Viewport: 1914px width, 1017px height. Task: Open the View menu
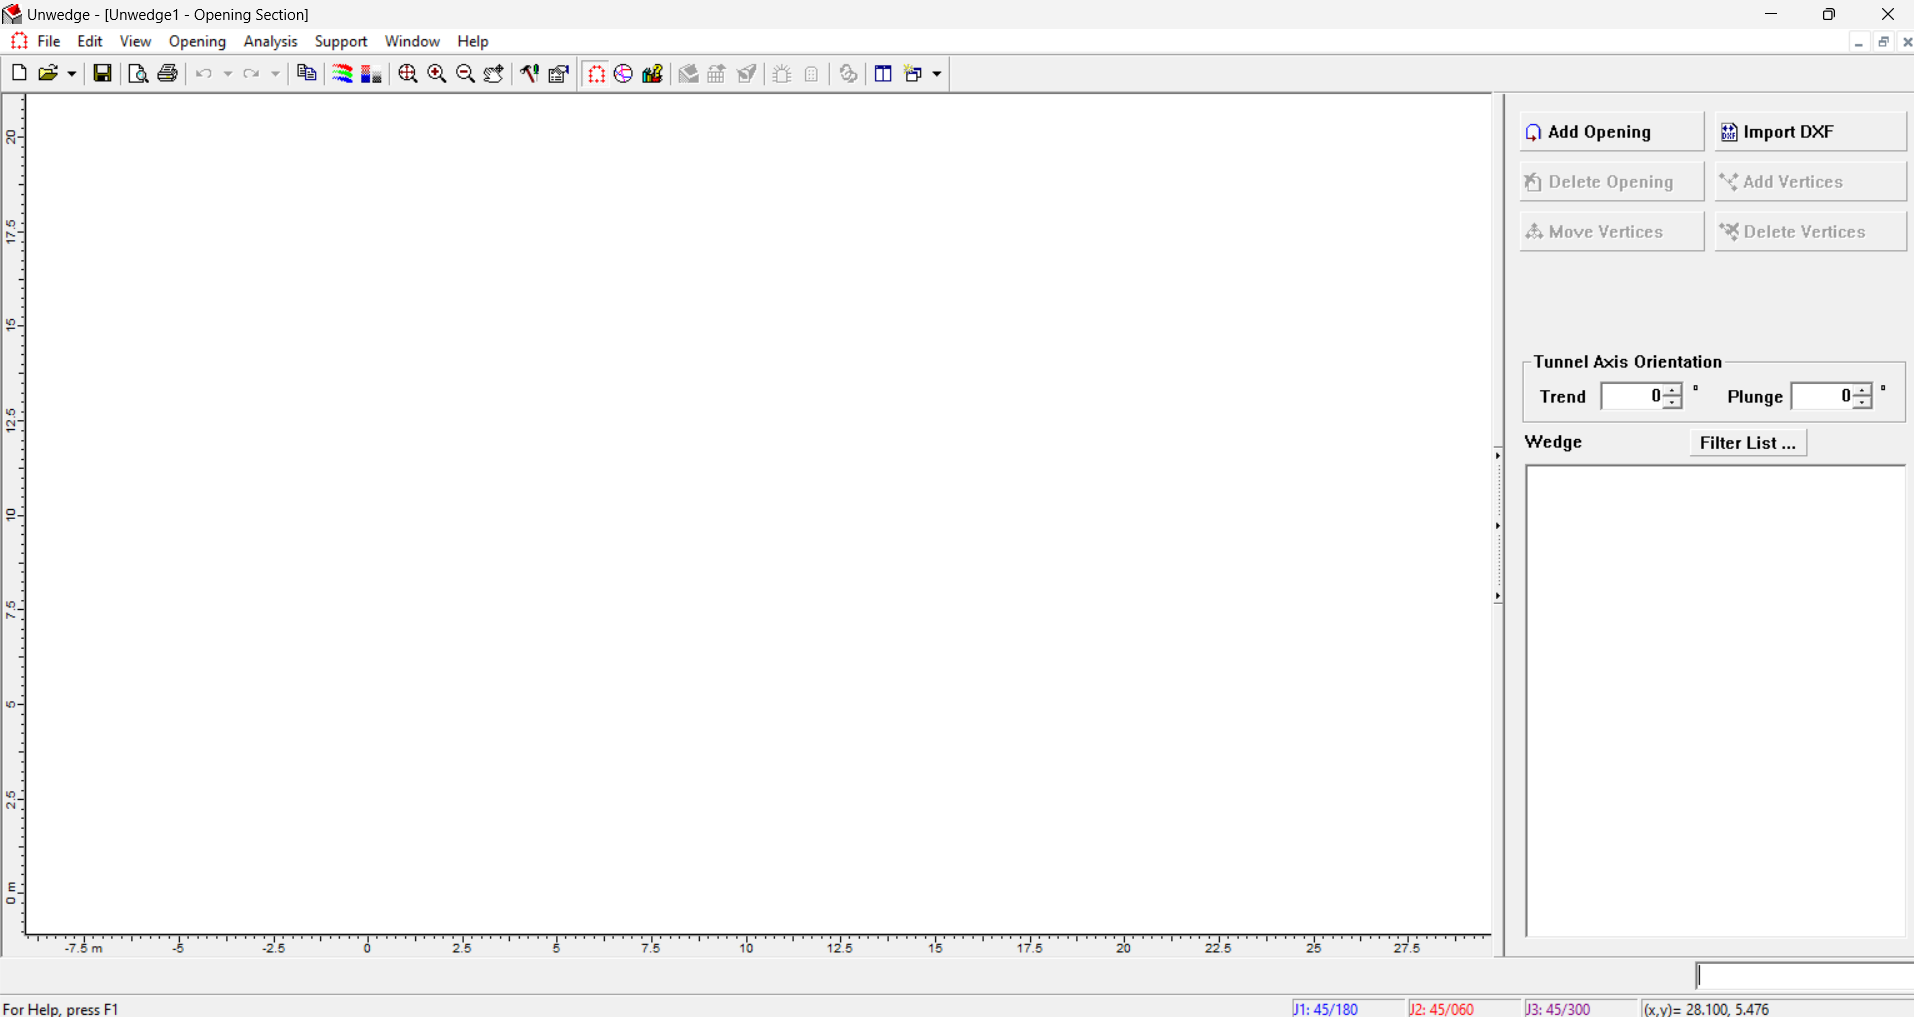[x=135, y=41]
